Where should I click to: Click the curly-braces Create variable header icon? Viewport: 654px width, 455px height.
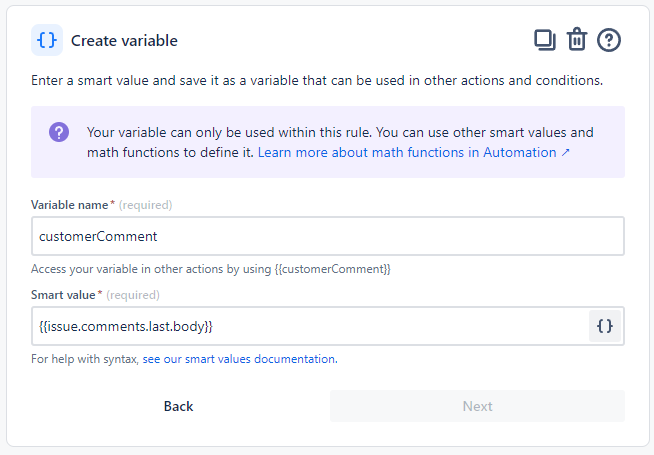pyautogui.click(x=47, y=40)
